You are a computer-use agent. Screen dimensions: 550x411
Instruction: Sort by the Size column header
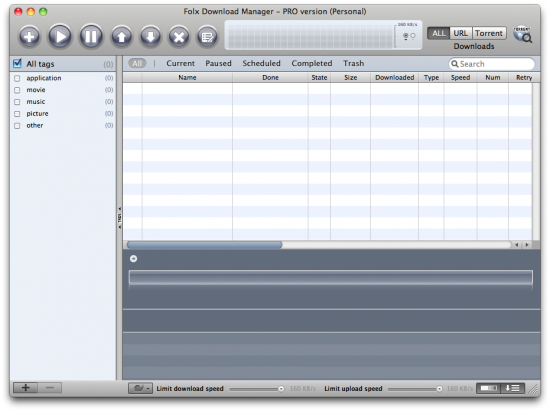350,78
